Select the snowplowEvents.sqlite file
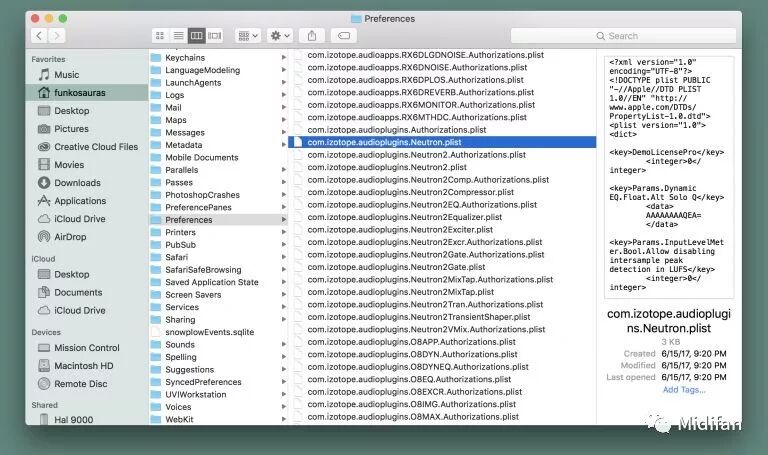 point(218,332)
